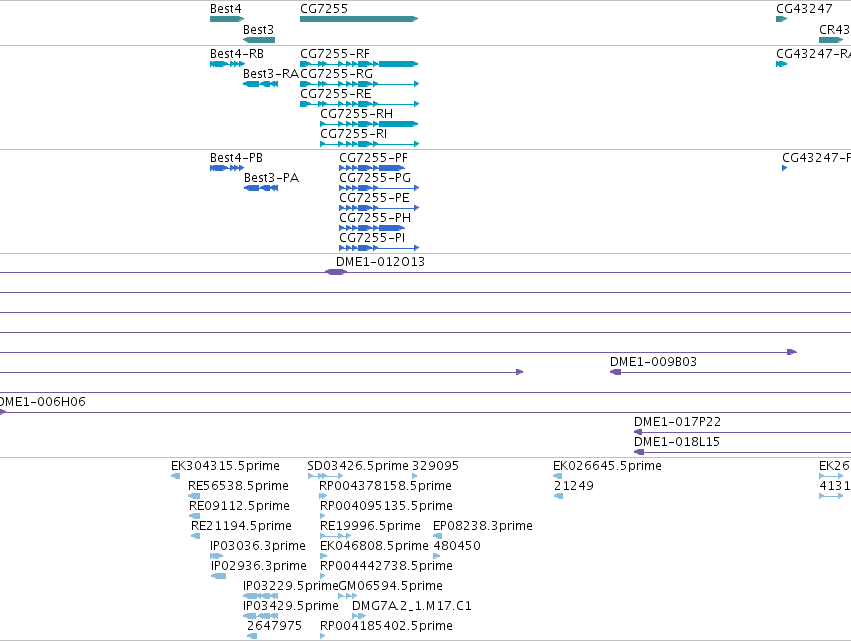Click the IP03229.5prime EST label
Image resolution: width=851 pixels, height=641 pixels.
click(290, 586)
